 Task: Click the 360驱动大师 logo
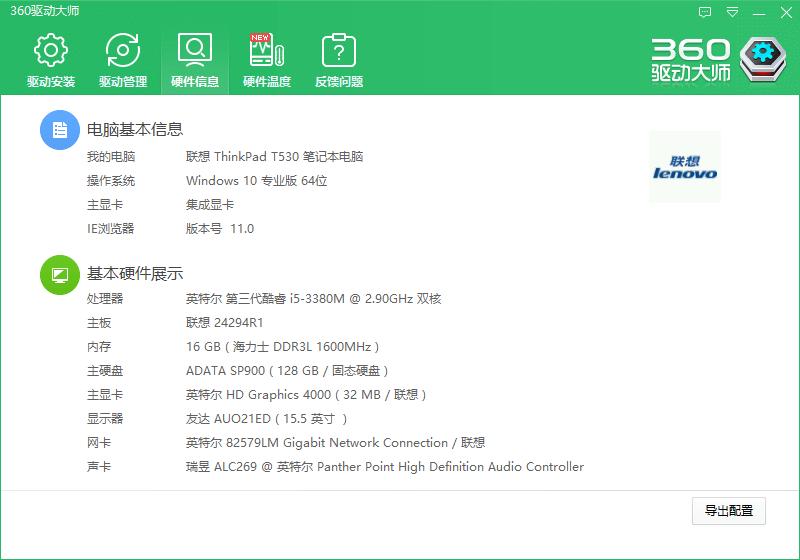(x=718, y=60)
